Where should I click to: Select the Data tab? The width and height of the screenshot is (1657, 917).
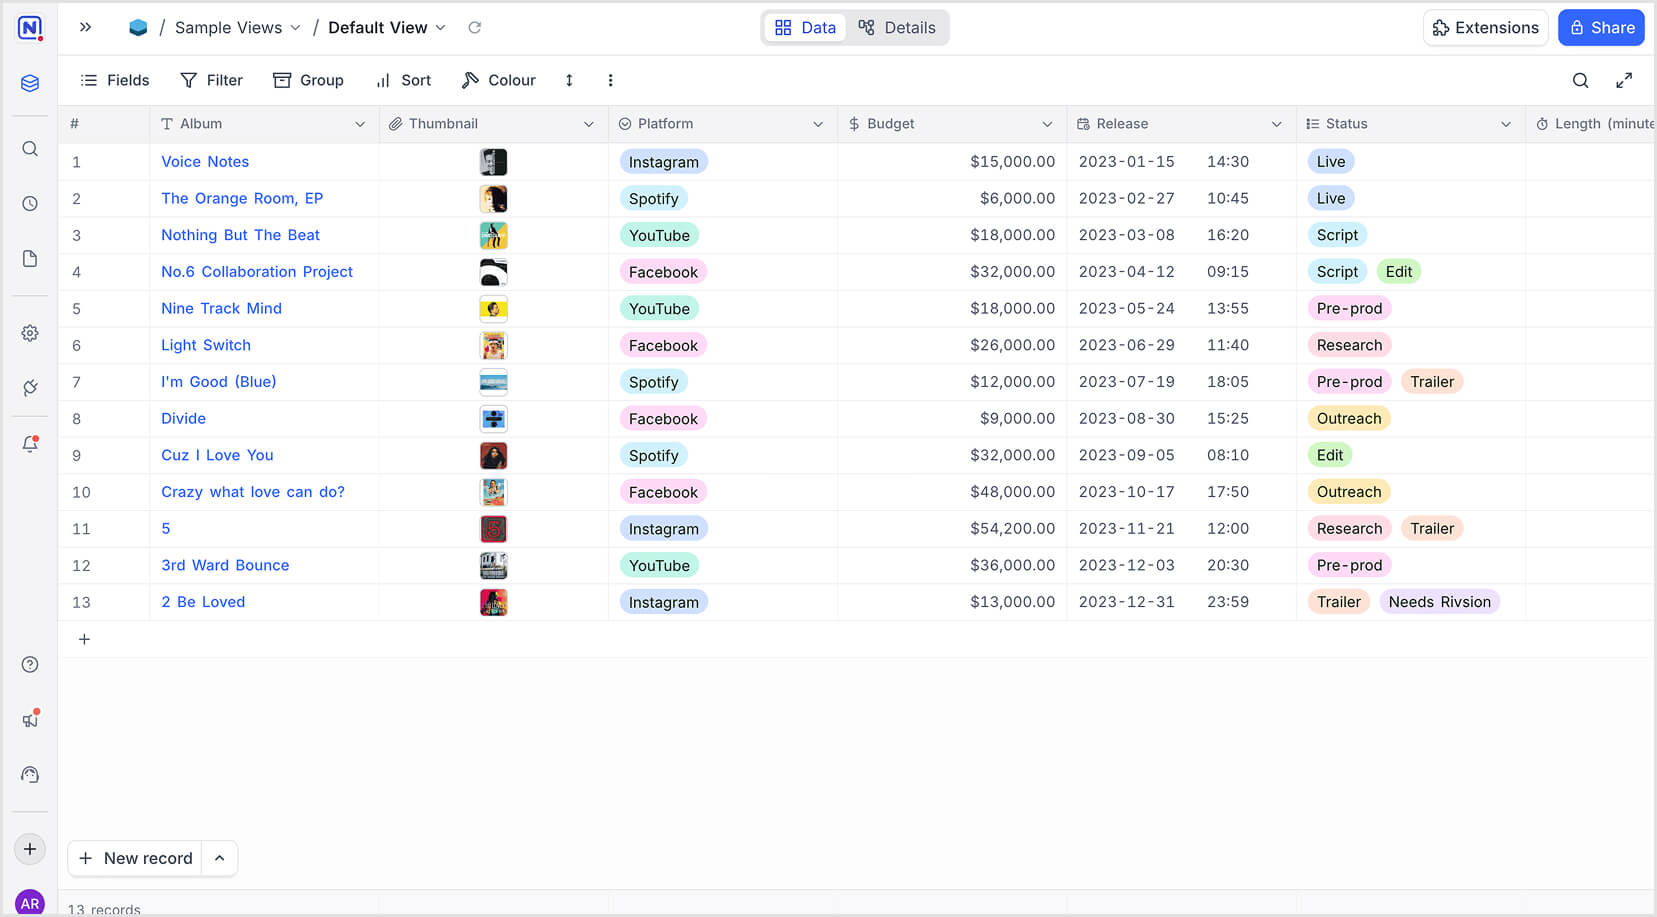point(805,28)
